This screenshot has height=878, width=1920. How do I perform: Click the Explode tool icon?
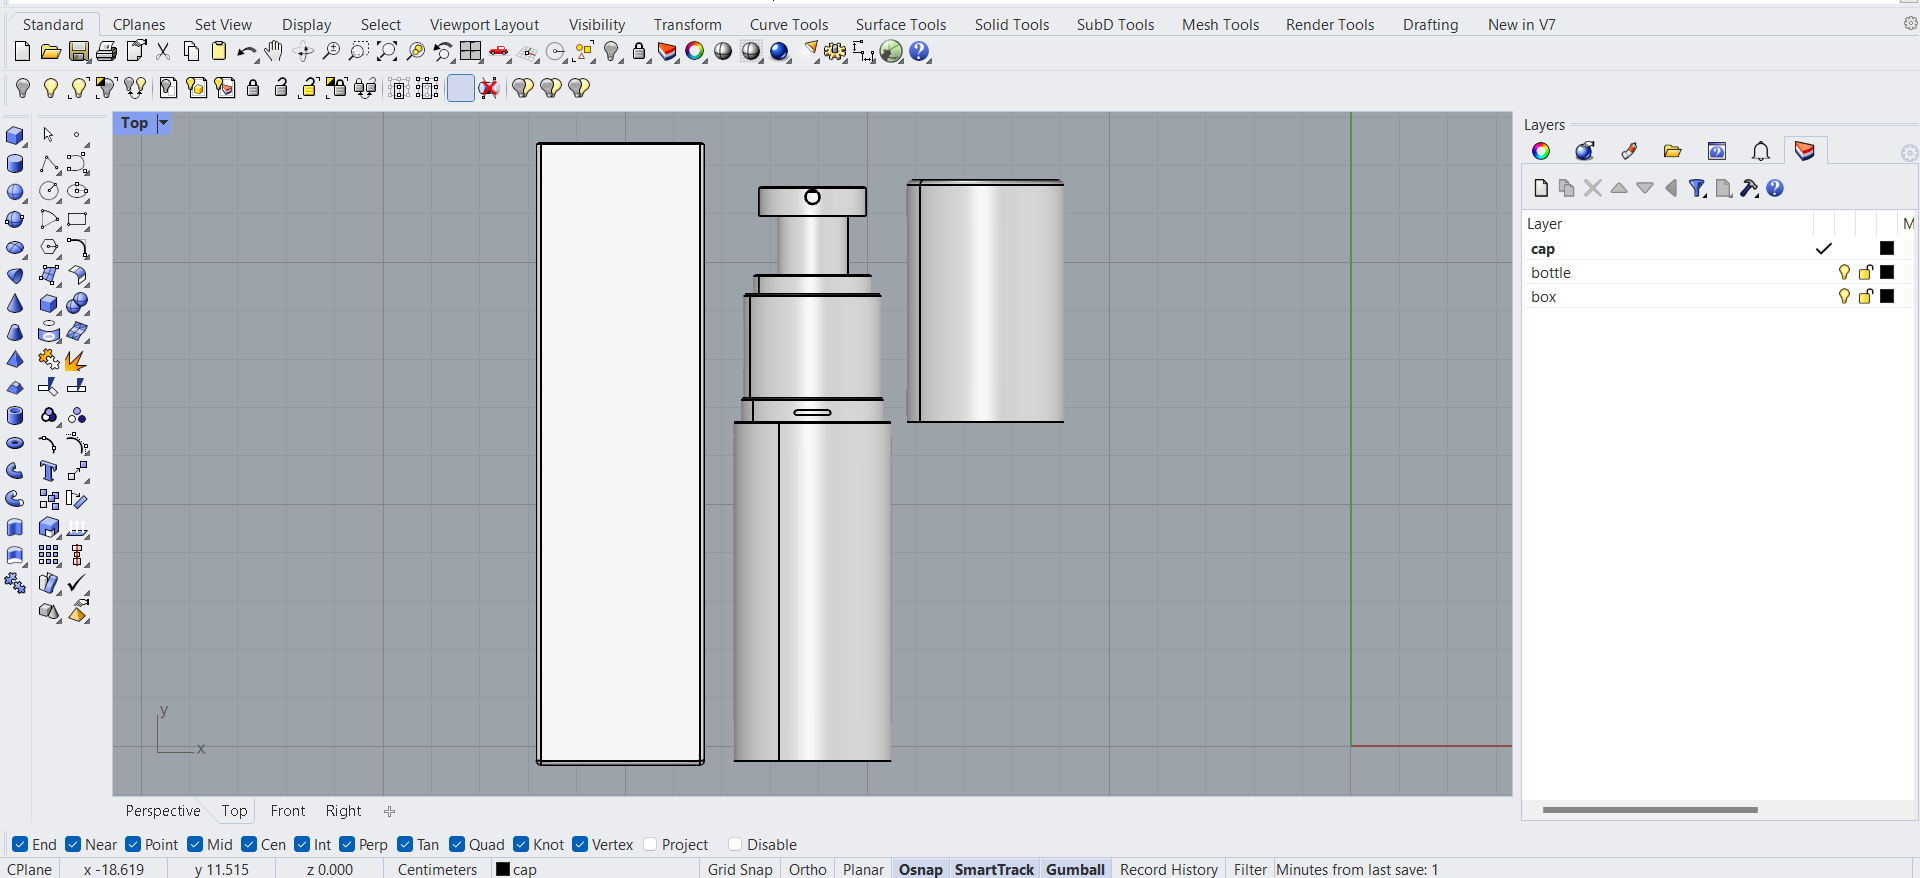coord(76,360)
